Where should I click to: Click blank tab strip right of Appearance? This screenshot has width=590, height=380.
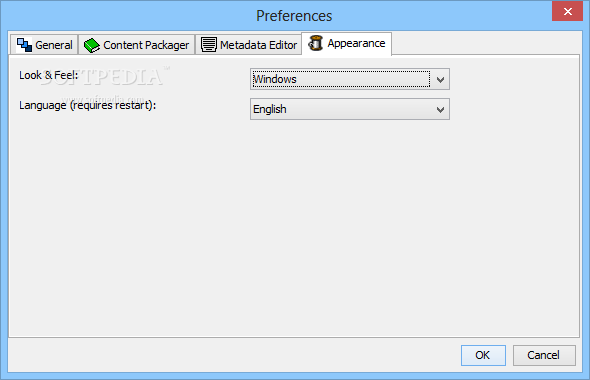(x=485, y=44)
